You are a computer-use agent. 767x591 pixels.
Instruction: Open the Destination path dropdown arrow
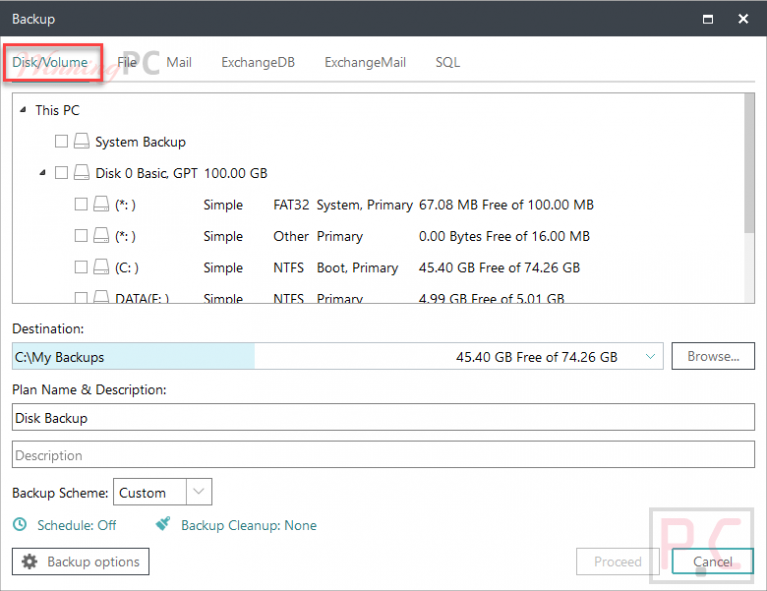point(650,356)
